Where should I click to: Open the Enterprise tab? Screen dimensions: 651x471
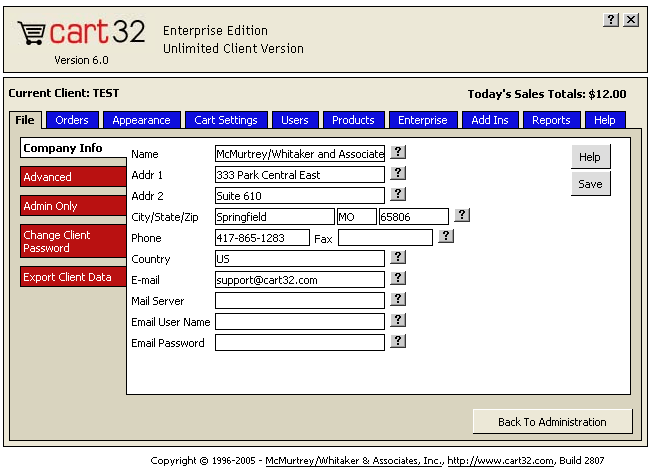[423, 120]
